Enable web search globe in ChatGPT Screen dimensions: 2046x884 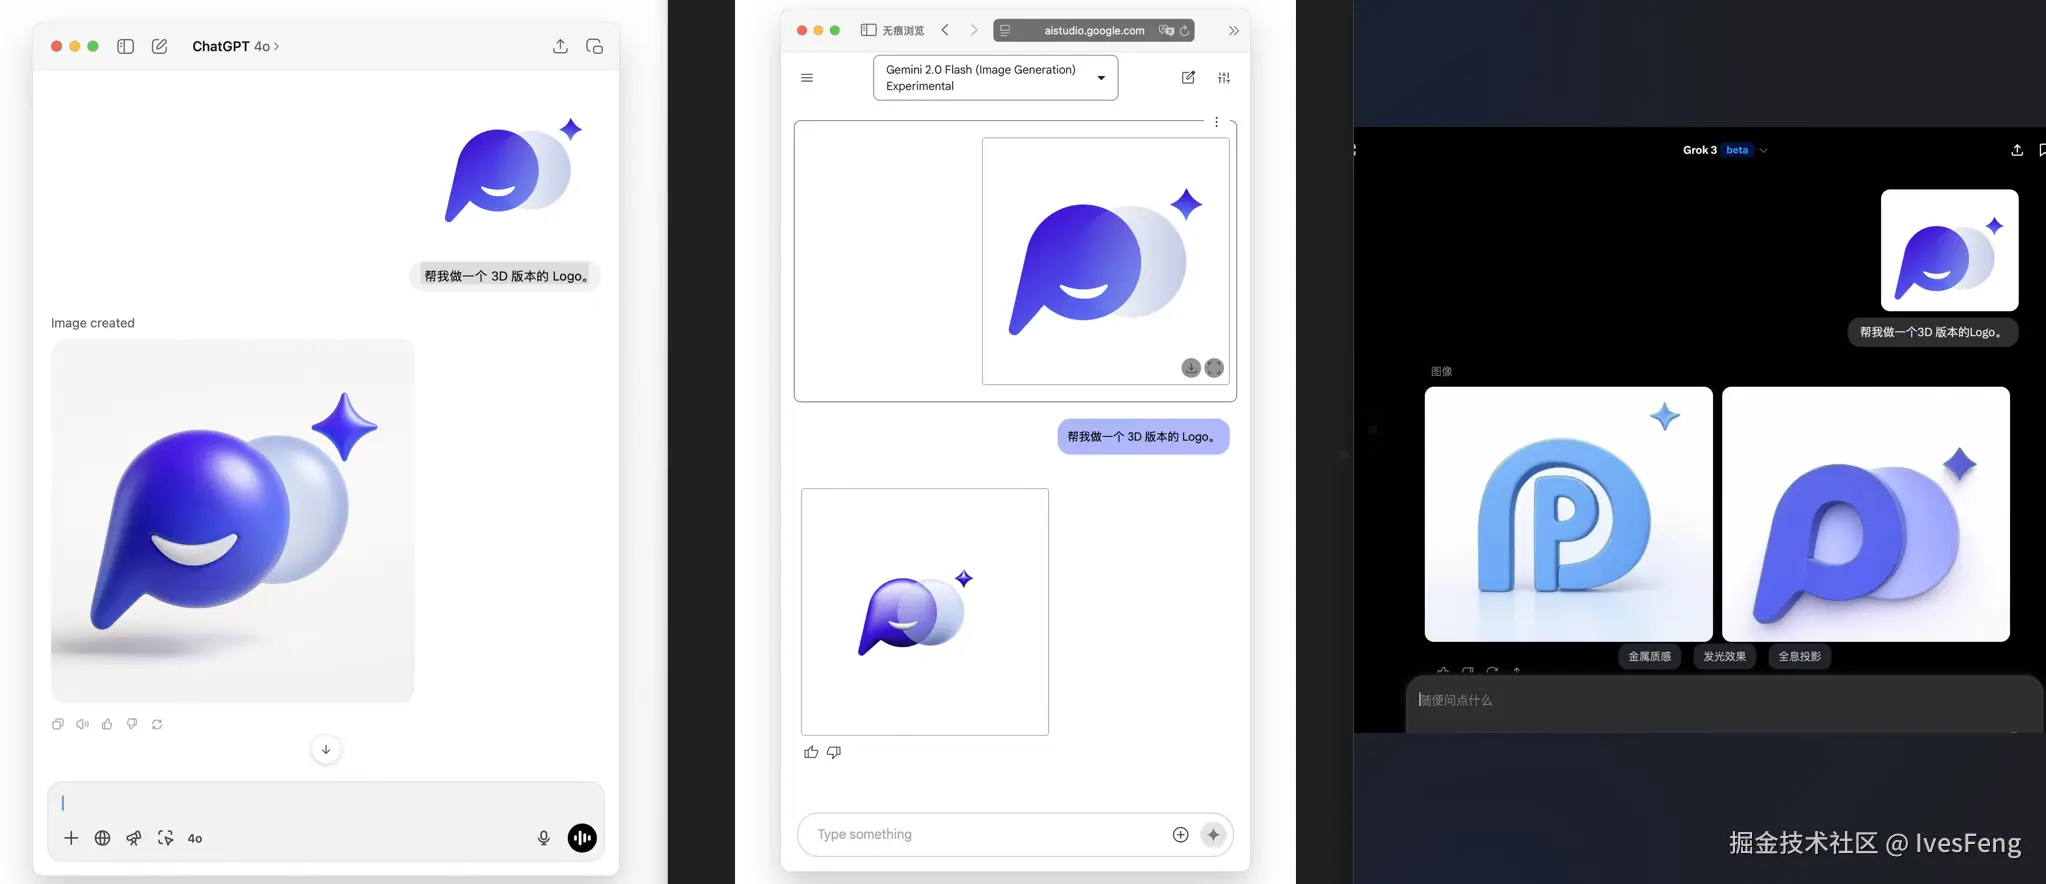pyautogui.click(x=102, y=838)
